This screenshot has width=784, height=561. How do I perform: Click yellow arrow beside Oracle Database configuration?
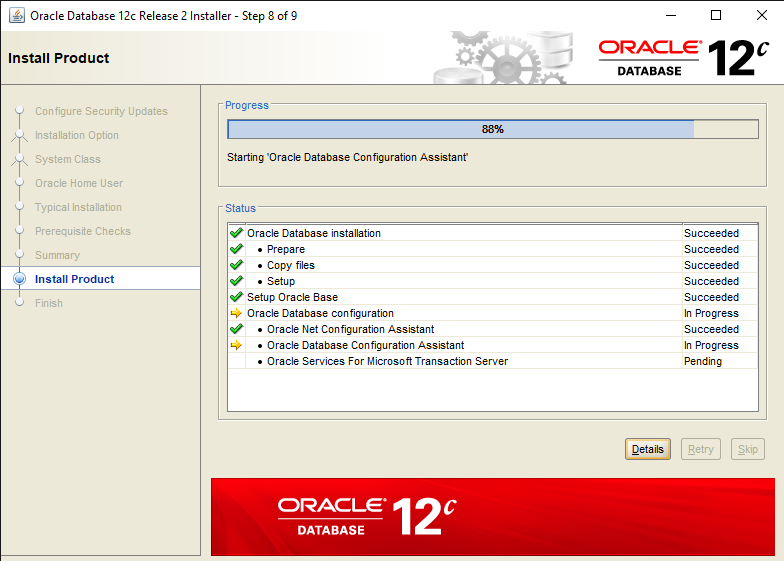click(x=236, y=313)
